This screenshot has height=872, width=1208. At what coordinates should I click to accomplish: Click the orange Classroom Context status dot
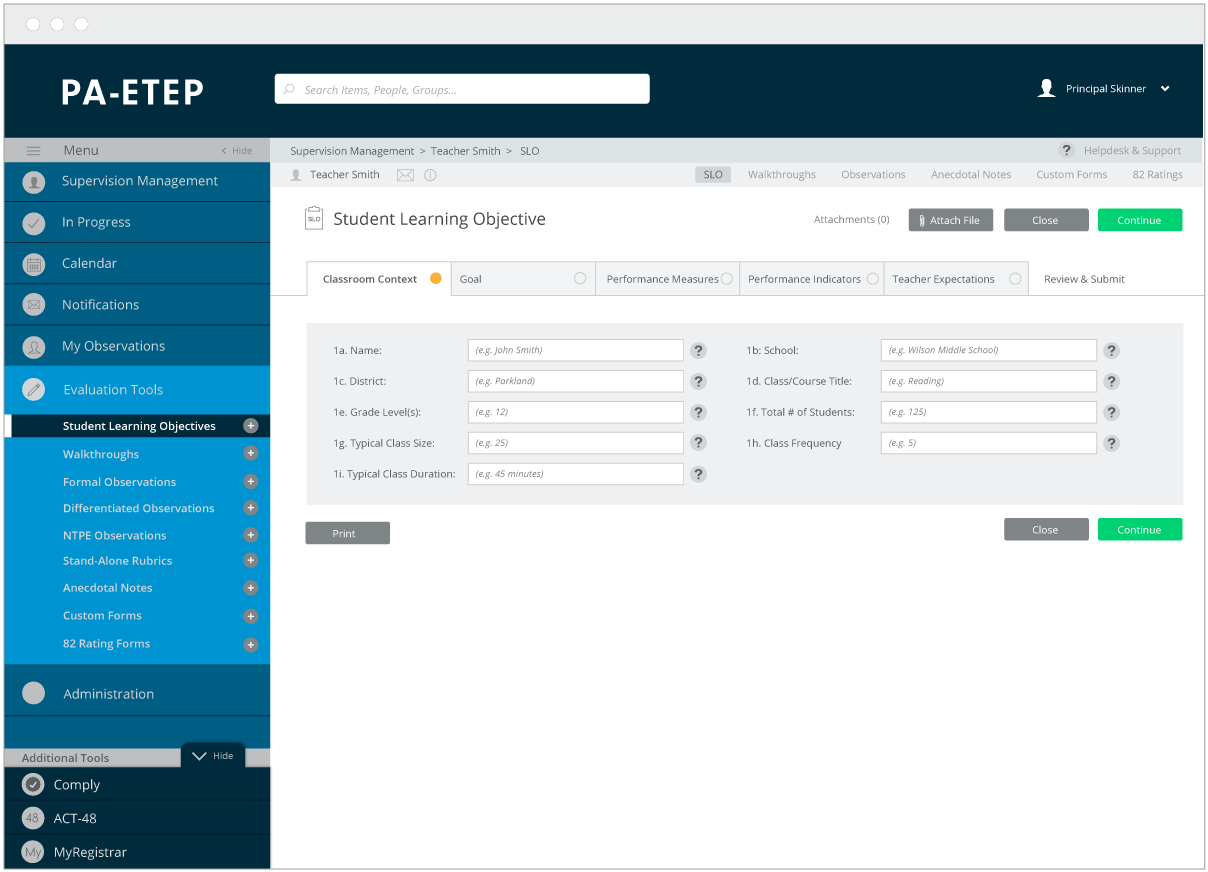(436, 279)
